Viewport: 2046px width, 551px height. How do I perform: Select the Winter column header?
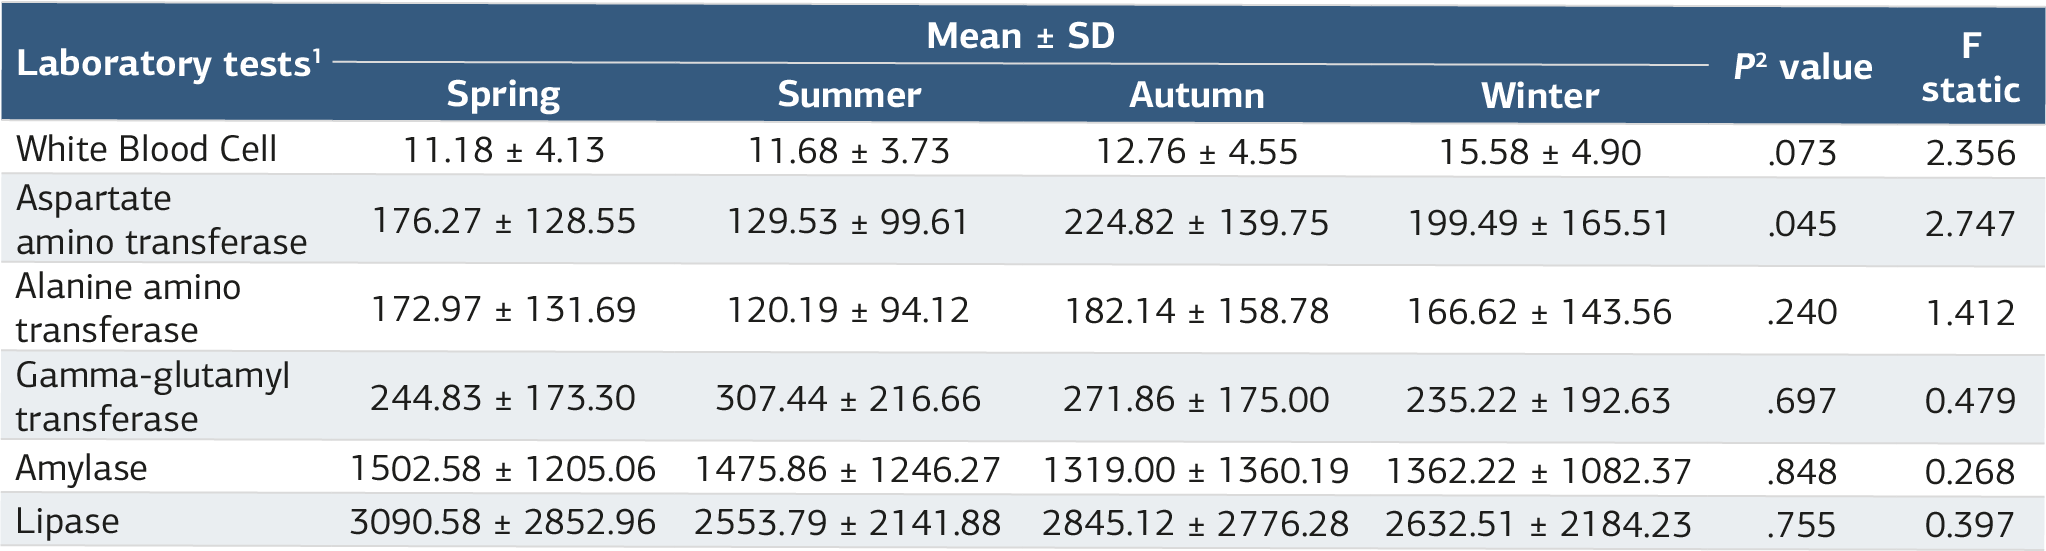click(1540, 95)
